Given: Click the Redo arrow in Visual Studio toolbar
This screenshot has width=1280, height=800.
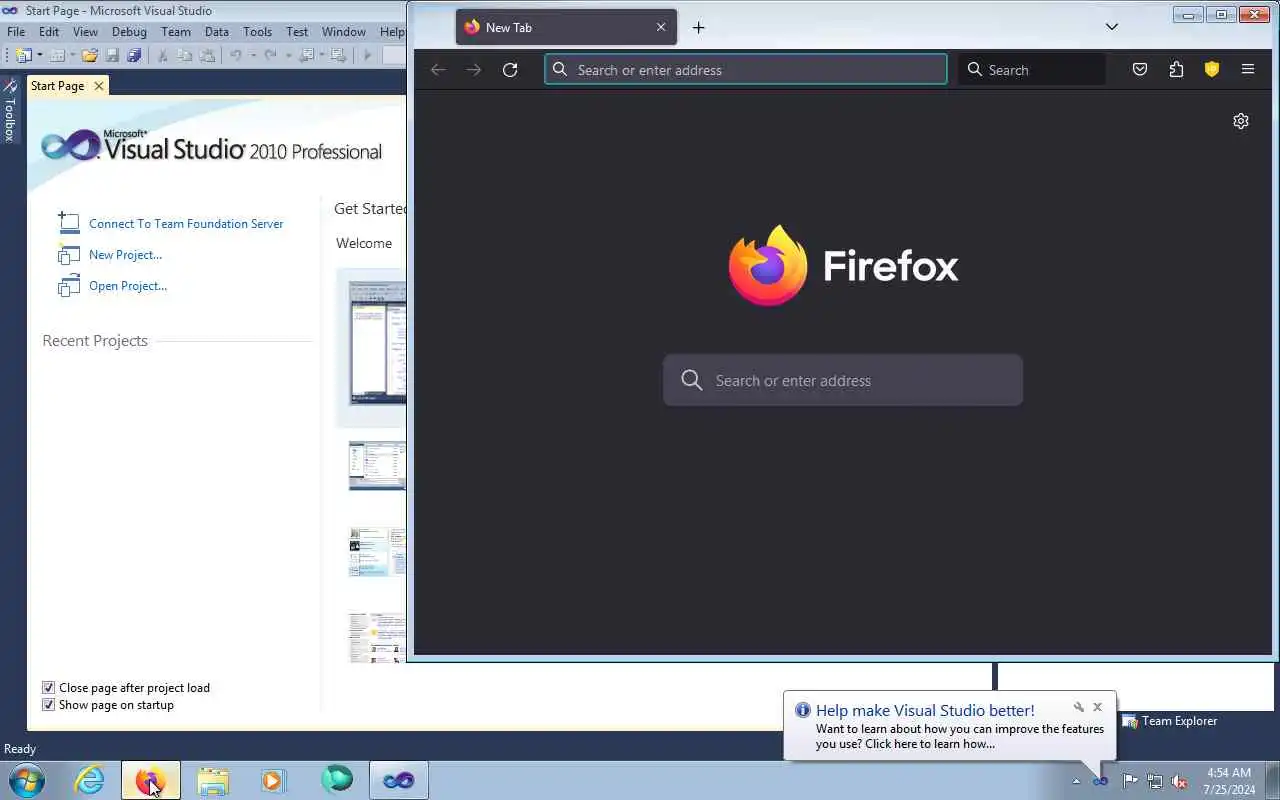Looking at the screenshot, I should [271, 55].
